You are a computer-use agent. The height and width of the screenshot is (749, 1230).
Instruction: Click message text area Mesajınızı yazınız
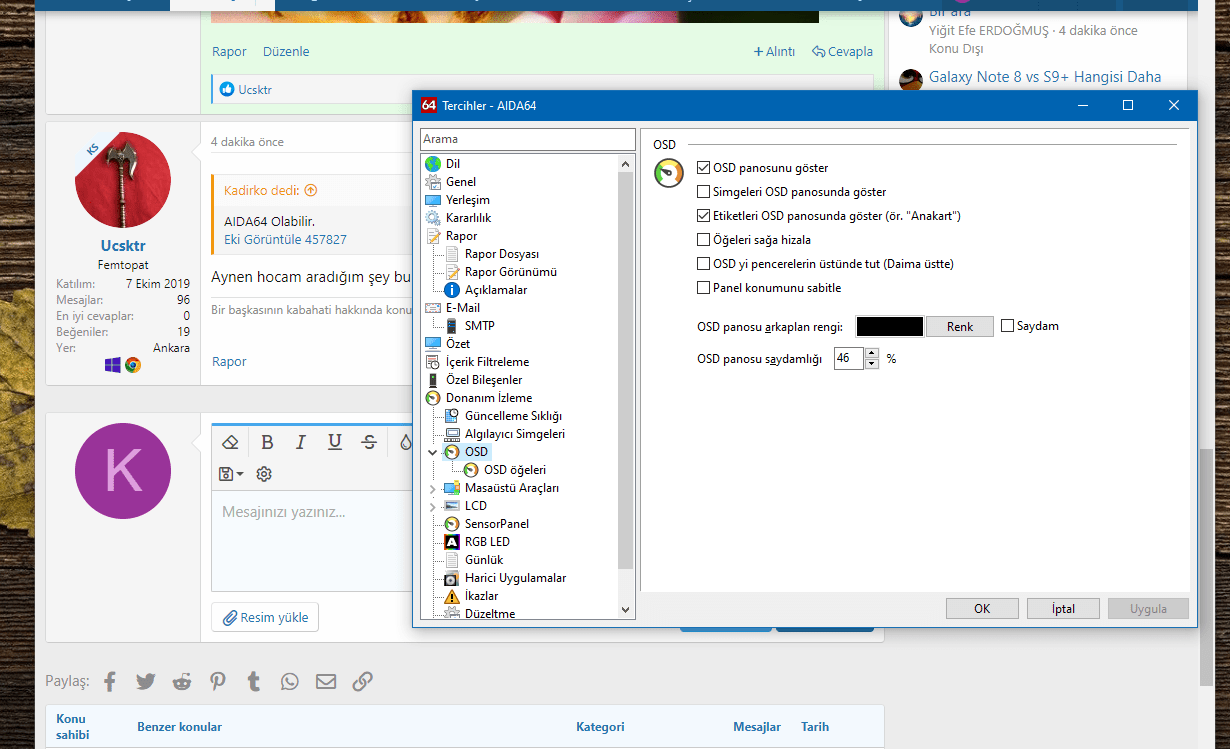pyautogui.click(x=312, y=540)
